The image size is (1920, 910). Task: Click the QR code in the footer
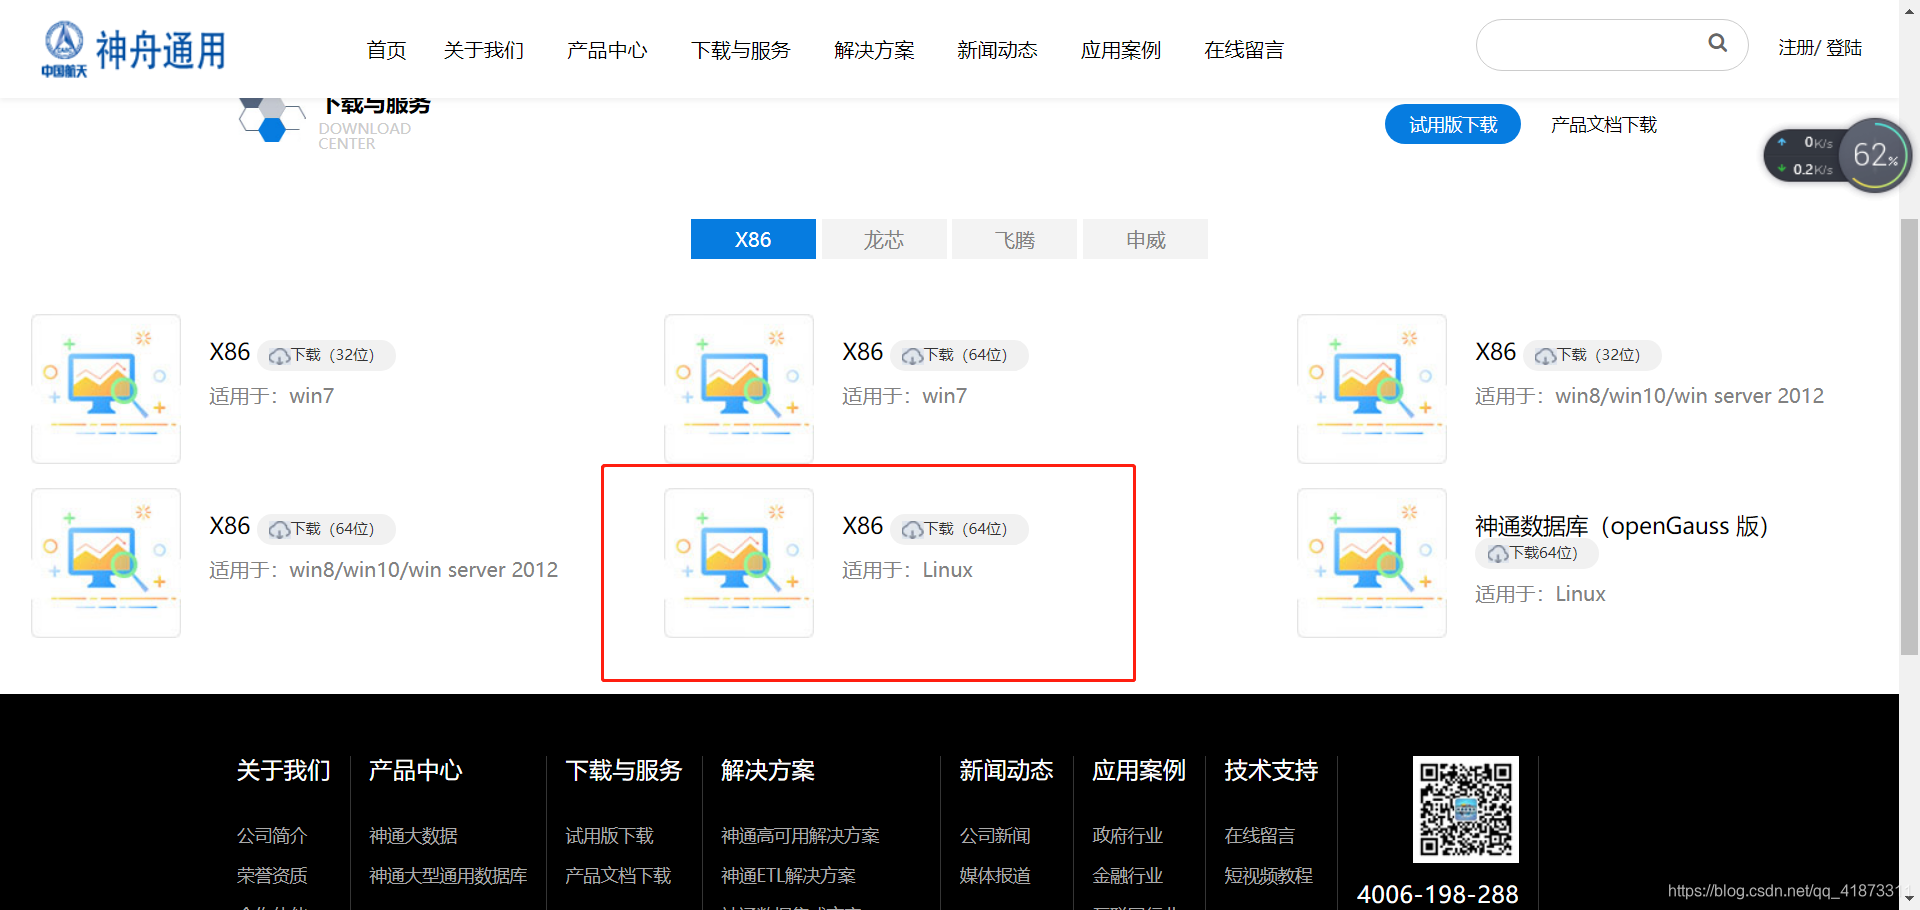click(x=1464, y=810)
